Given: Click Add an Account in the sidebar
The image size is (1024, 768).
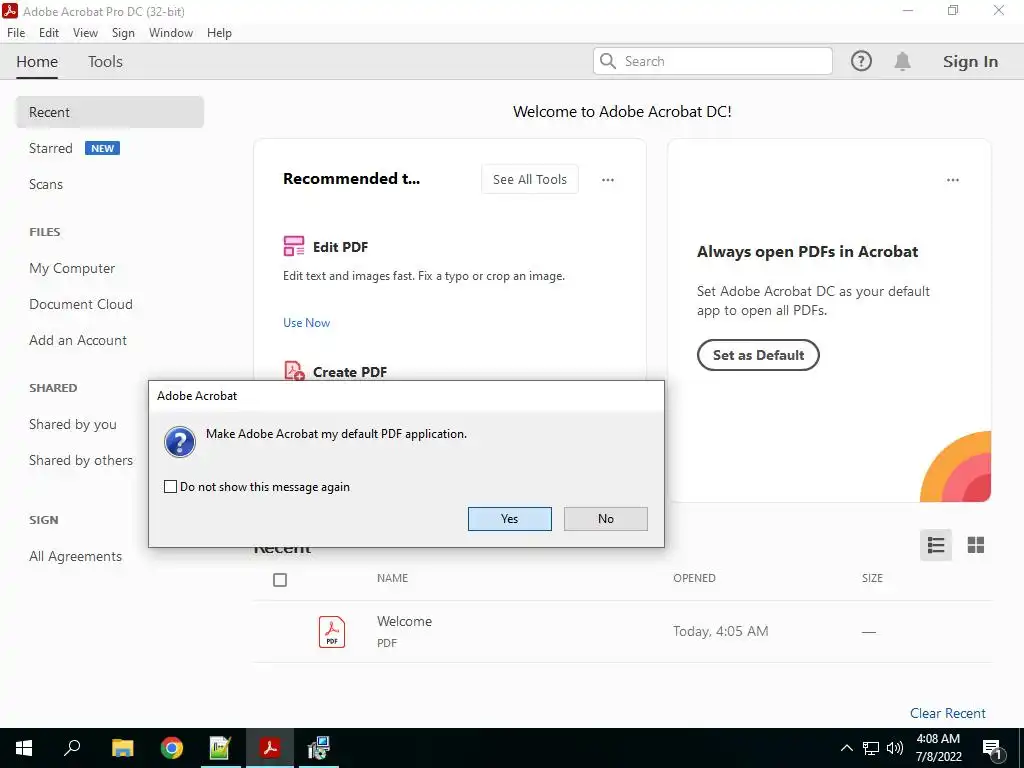Looking at the screenshot, I should point(78,340).
